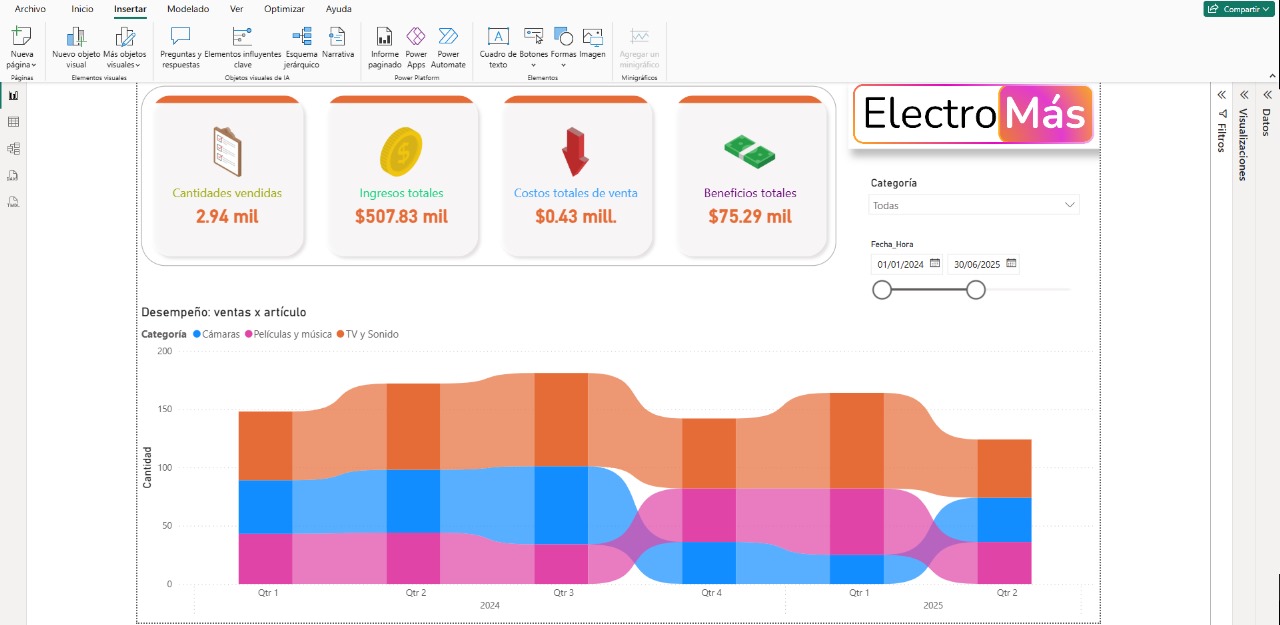This screenshot has width=1280, height=625.
Task: Toggle TV y Sonido legend item
Action: point(371,334)
